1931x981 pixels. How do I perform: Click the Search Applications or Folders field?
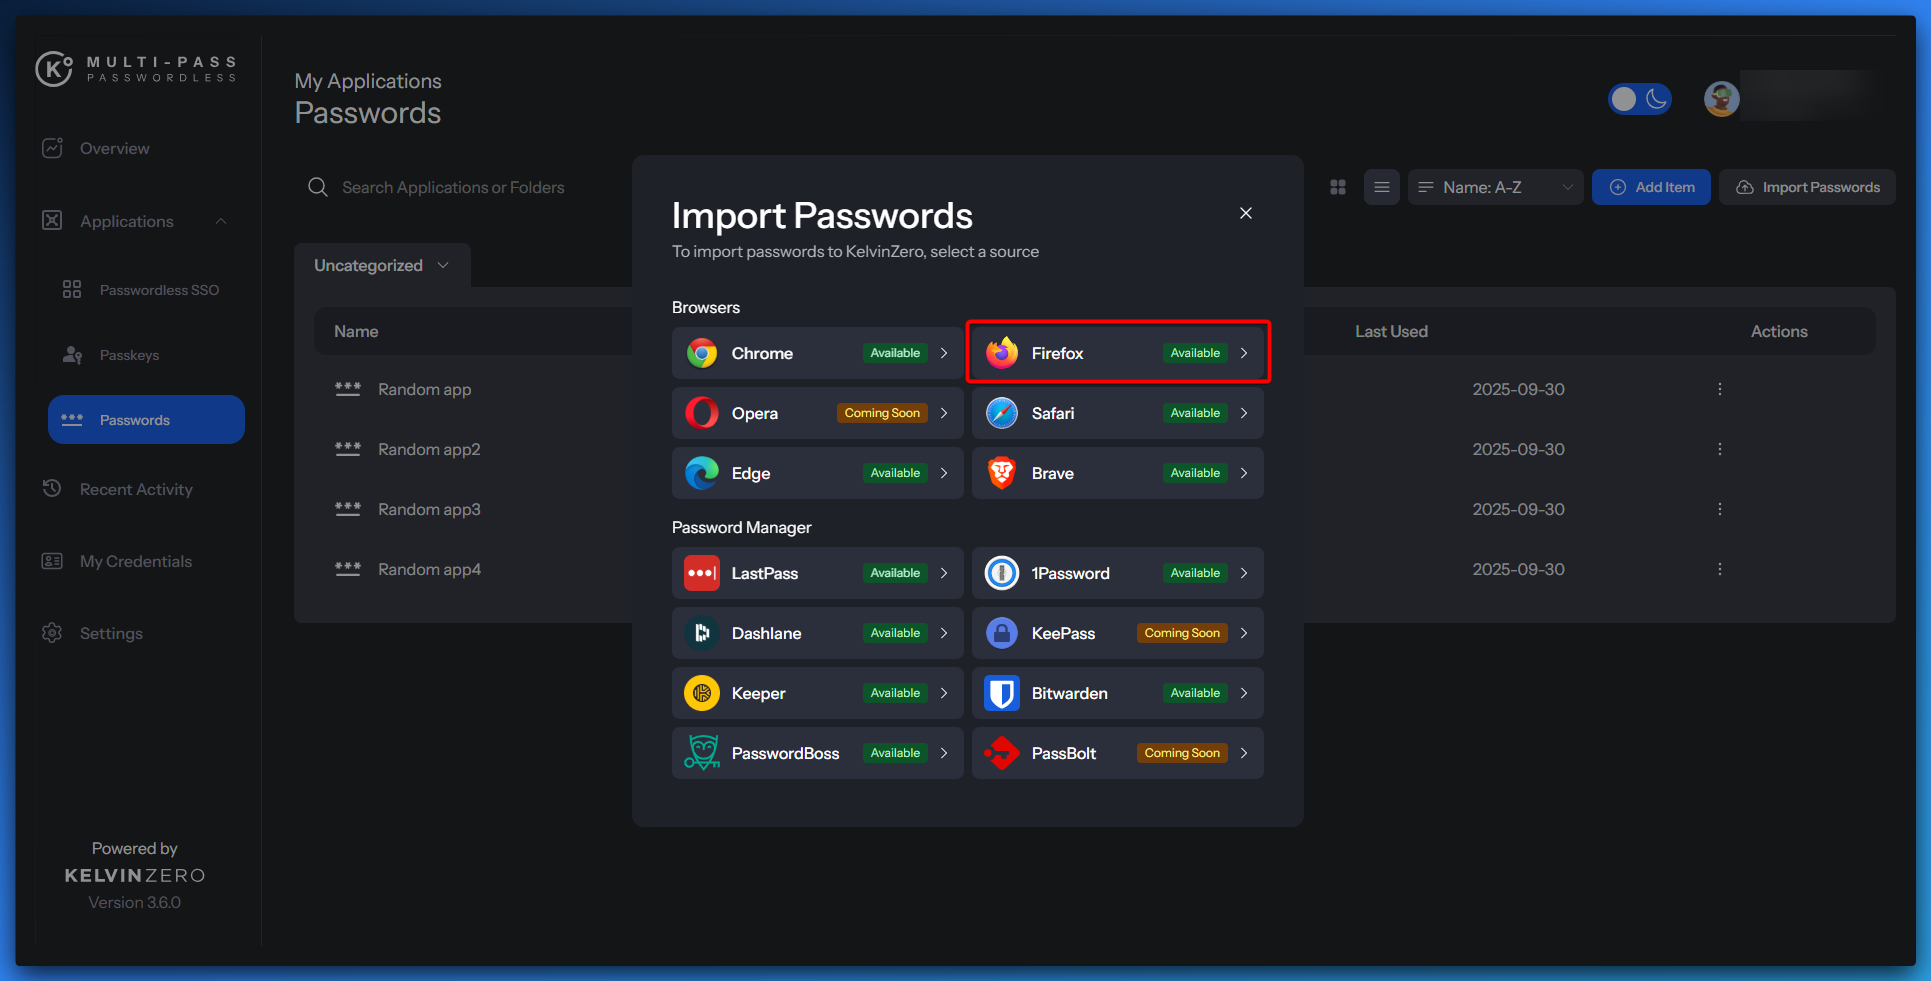coord(453,187)
